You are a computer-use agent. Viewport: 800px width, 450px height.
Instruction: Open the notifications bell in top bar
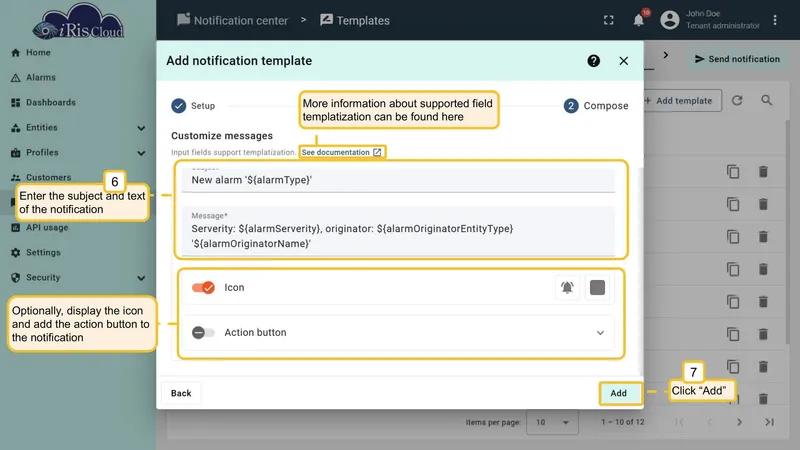(x=639, y=20)
